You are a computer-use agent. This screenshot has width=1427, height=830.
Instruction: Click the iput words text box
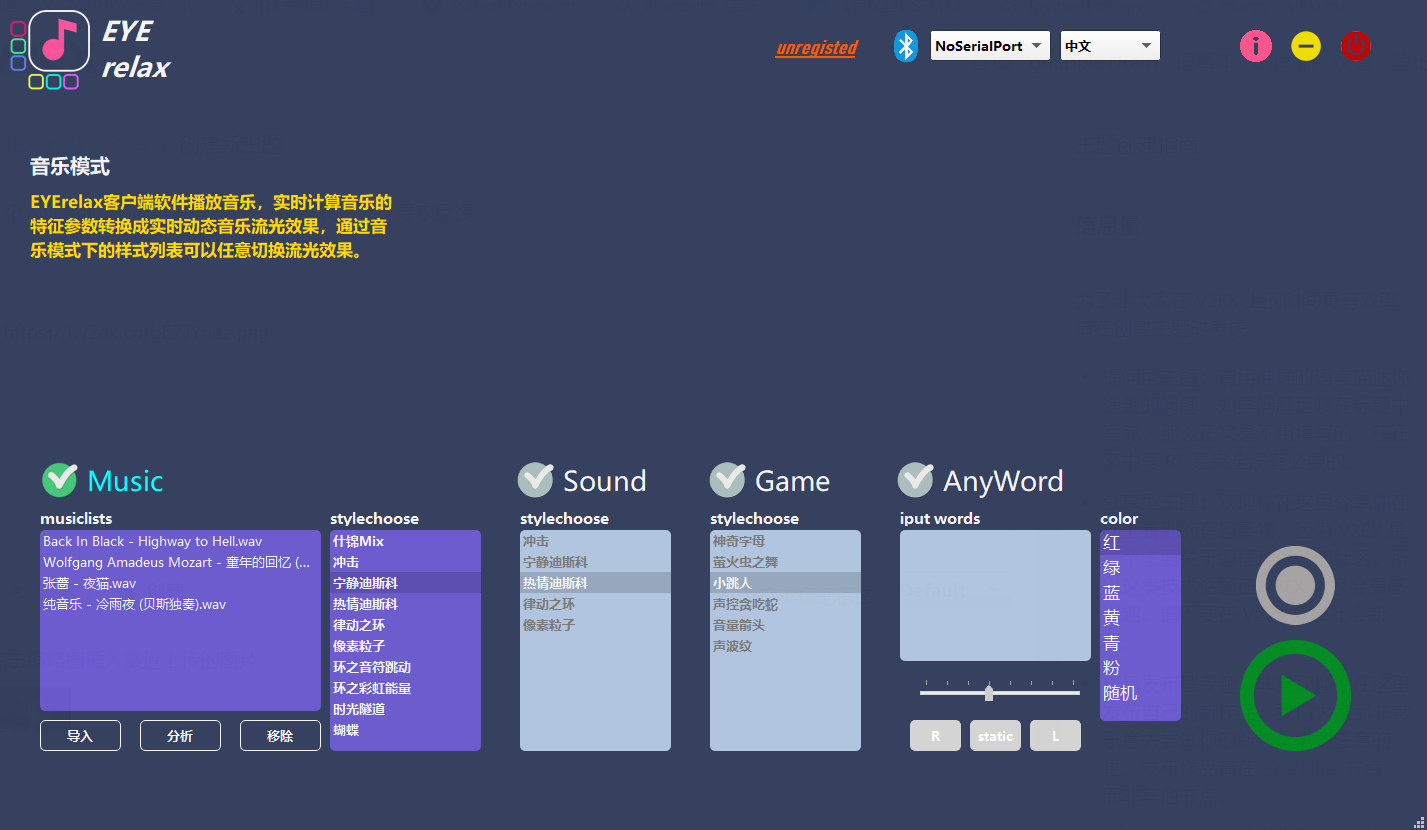pos(994,595)
